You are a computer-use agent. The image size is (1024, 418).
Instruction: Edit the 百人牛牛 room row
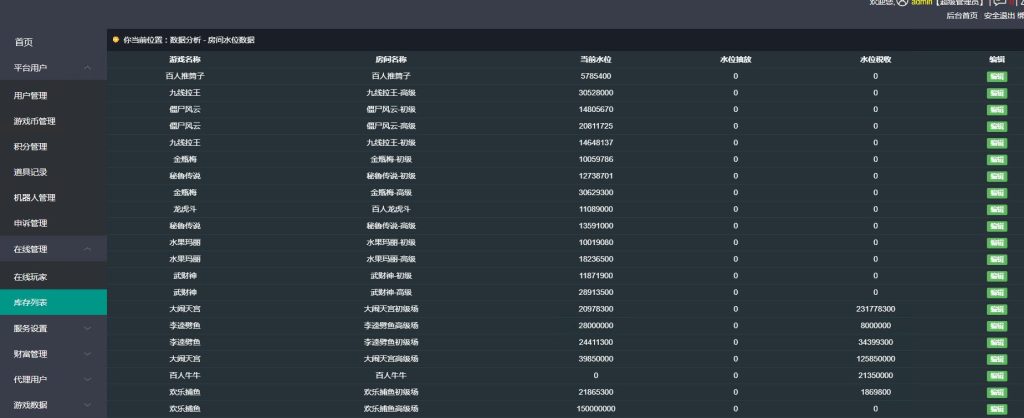tap(997, 376)
